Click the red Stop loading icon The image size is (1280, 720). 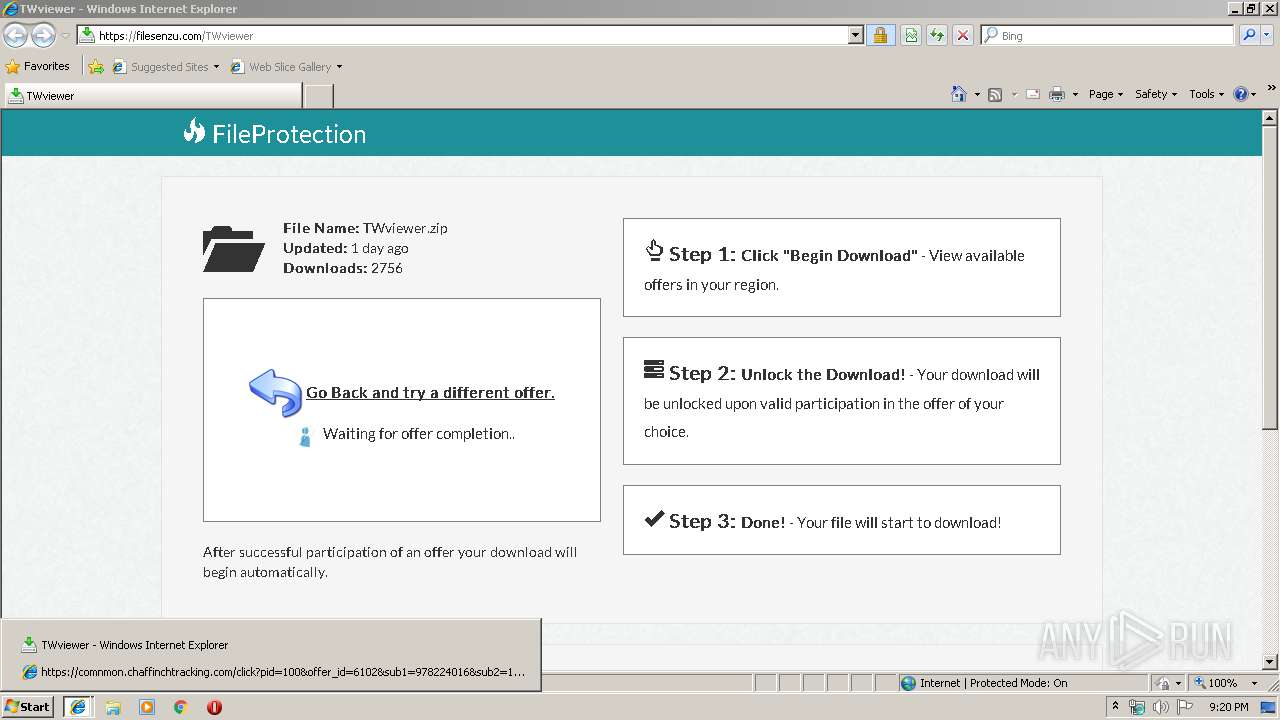[x=963, y=35]
